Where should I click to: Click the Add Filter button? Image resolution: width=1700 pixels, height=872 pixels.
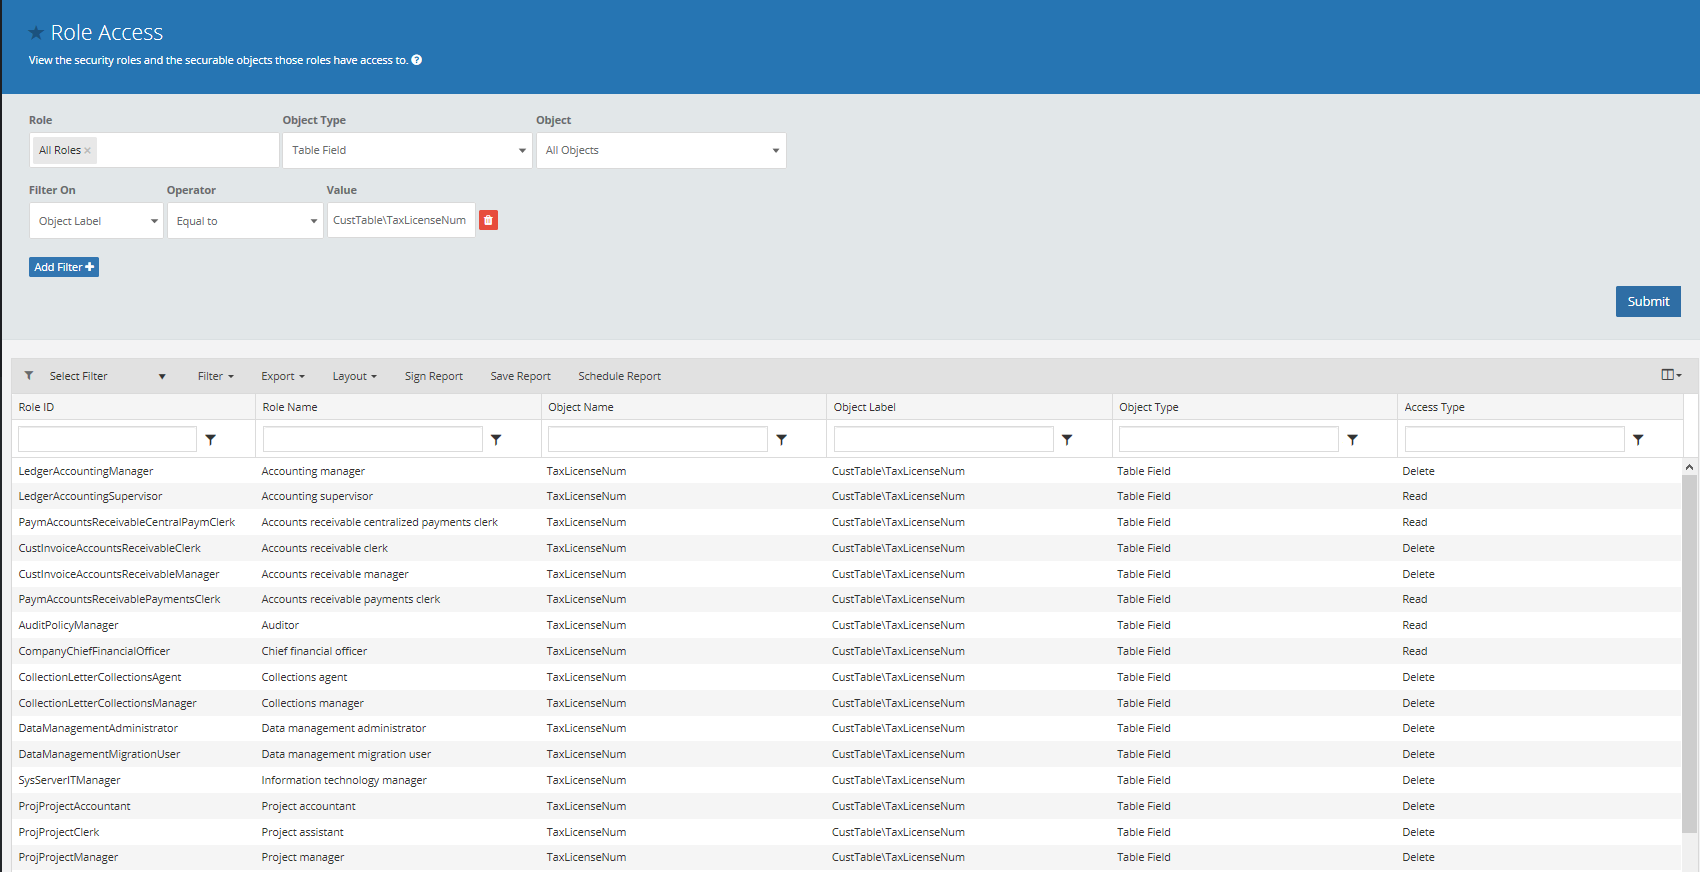click(x=64, y=267)
